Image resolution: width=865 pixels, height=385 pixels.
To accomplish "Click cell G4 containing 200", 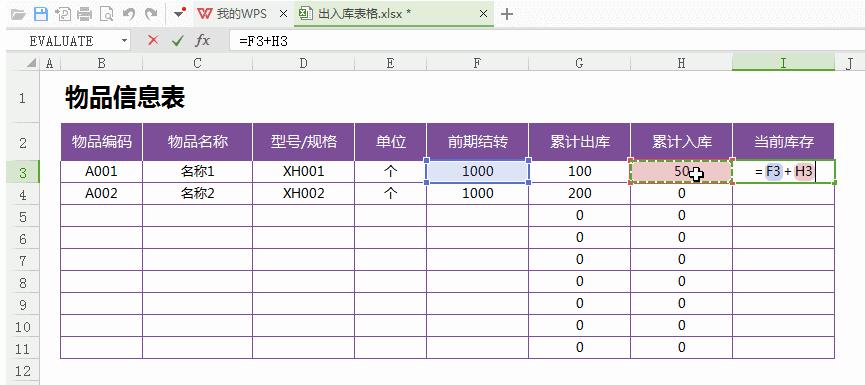I will click(579, 194).
